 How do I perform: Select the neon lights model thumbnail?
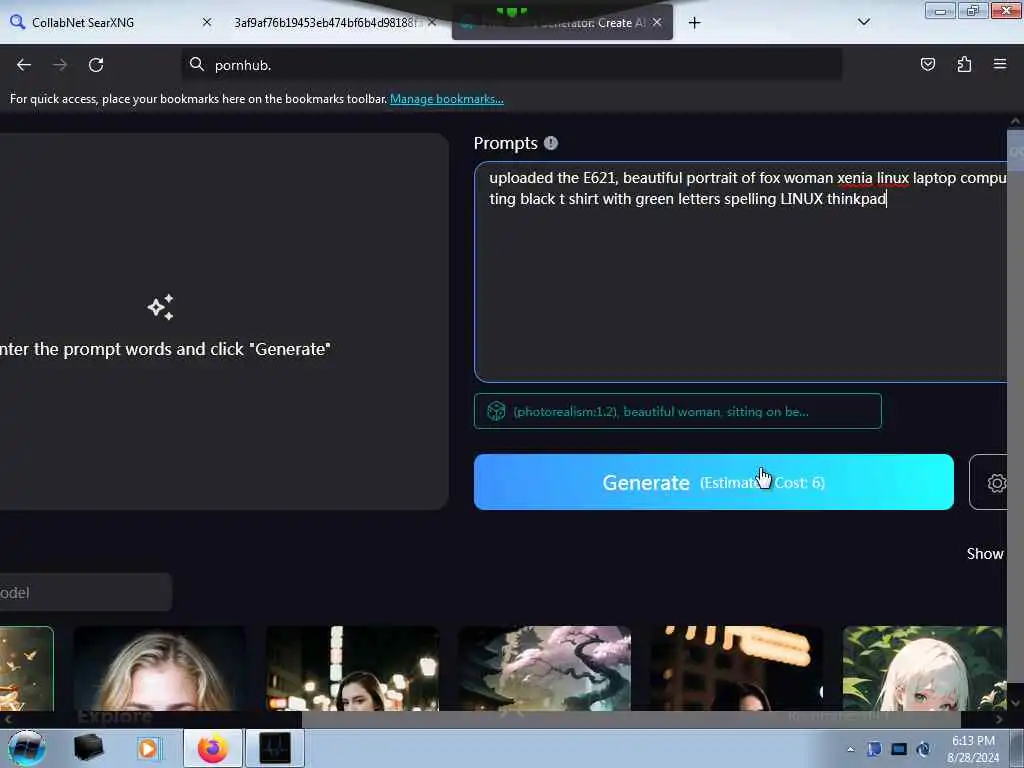(x=736, y=668)
